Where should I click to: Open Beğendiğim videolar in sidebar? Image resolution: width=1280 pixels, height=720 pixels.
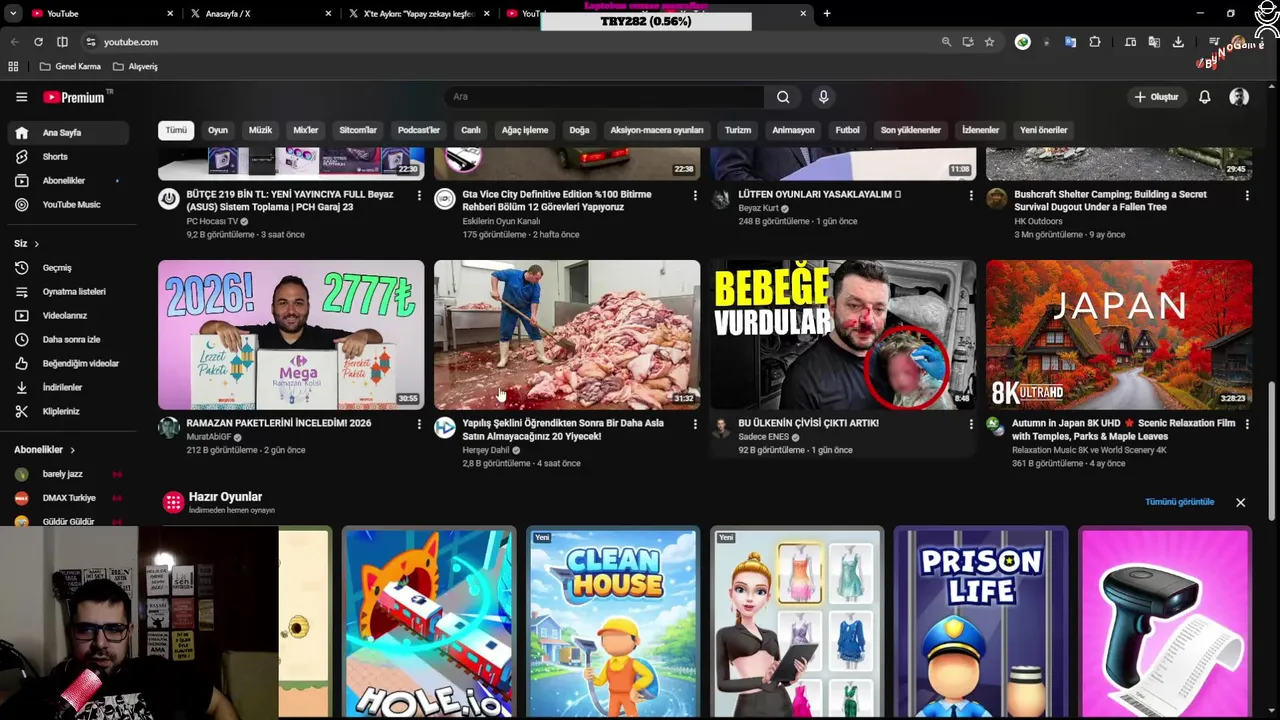click(68, 364)
